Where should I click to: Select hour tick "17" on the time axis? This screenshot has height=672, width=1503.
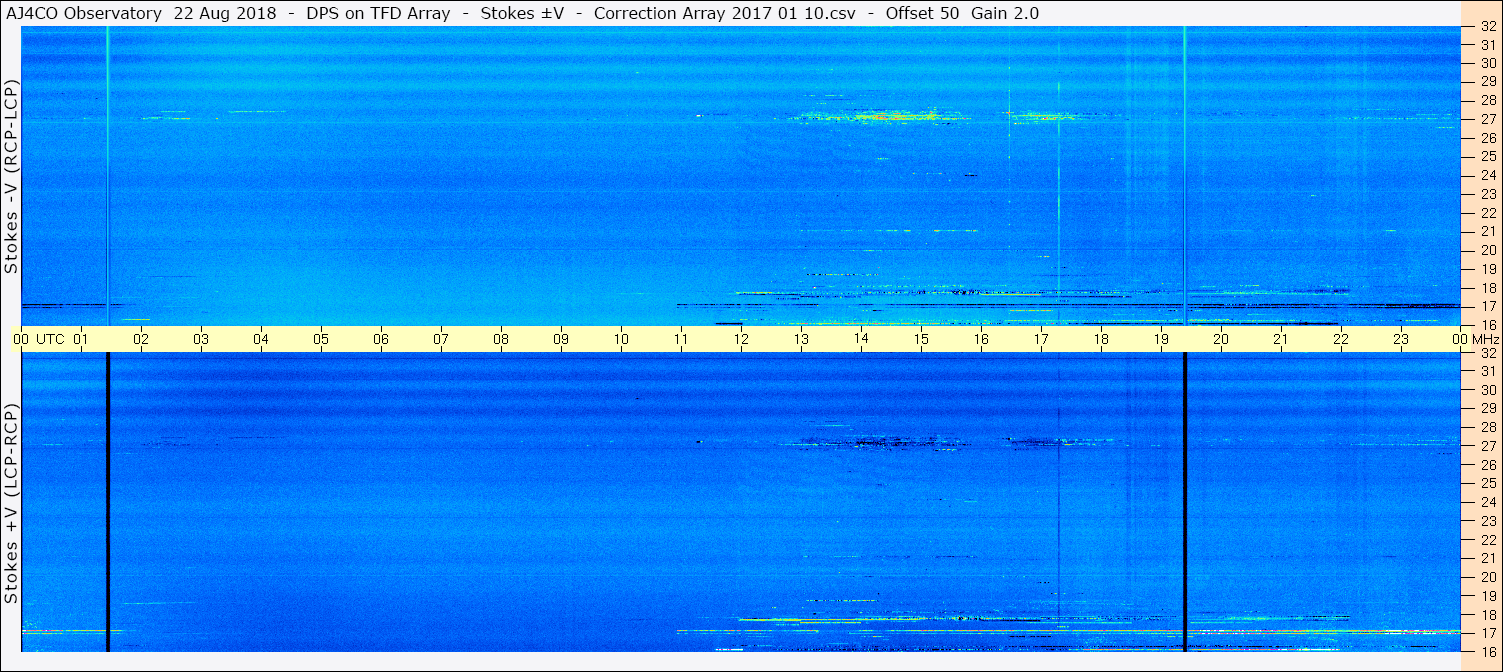point(1041,339)
